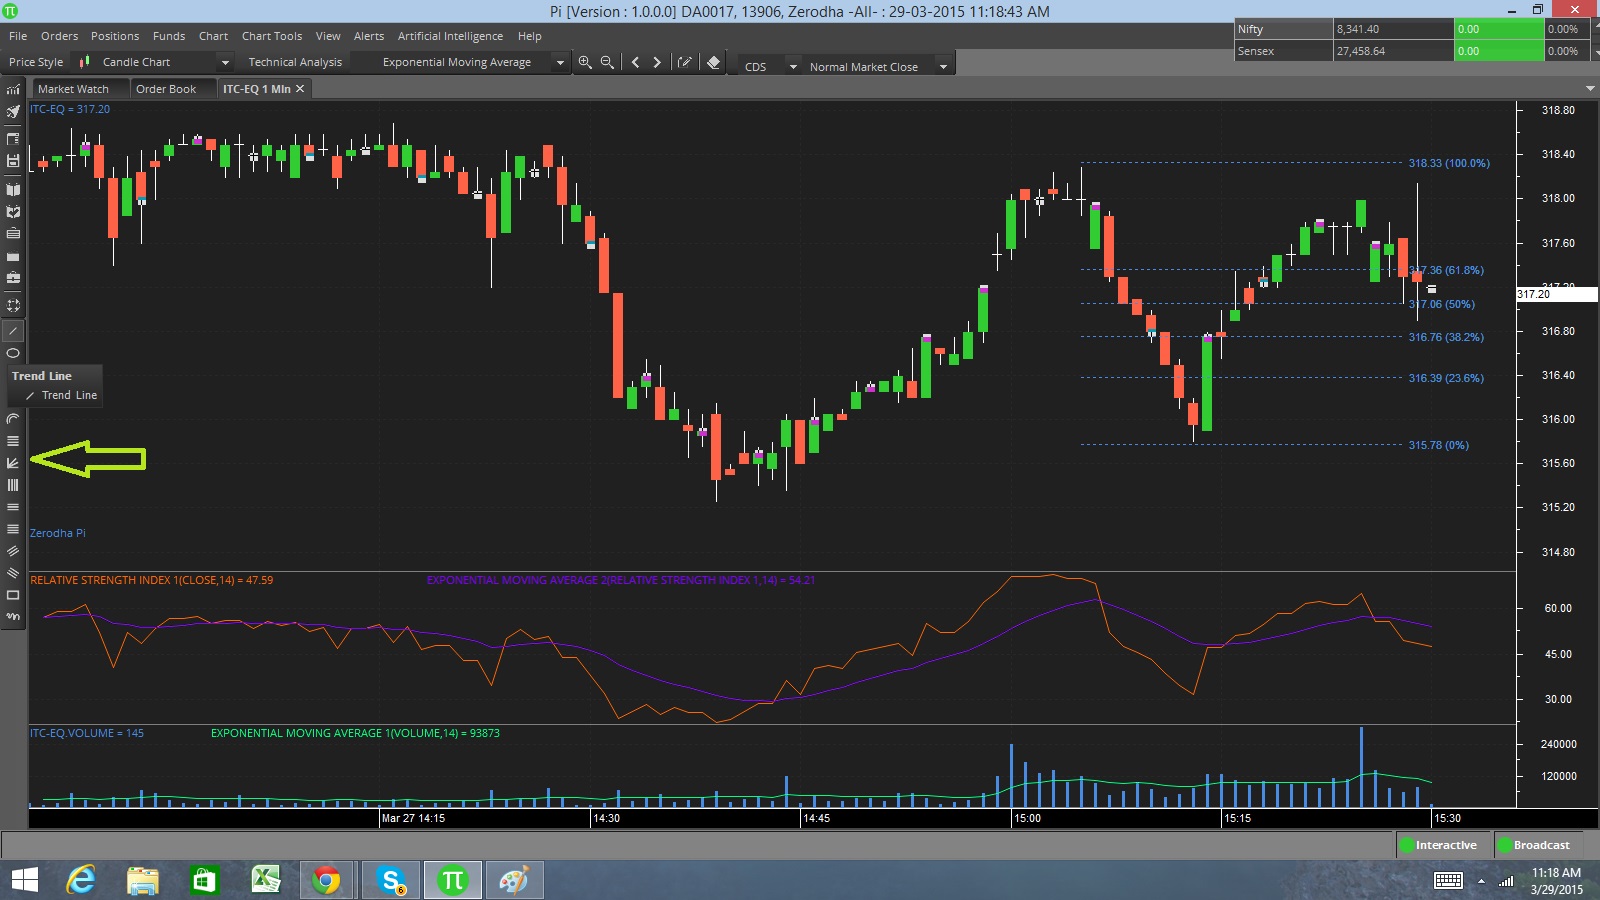The width and height of the screenshot is (1600, 900).
Task: Click the 15:00 time axis marker
Action: [1027, 818]
